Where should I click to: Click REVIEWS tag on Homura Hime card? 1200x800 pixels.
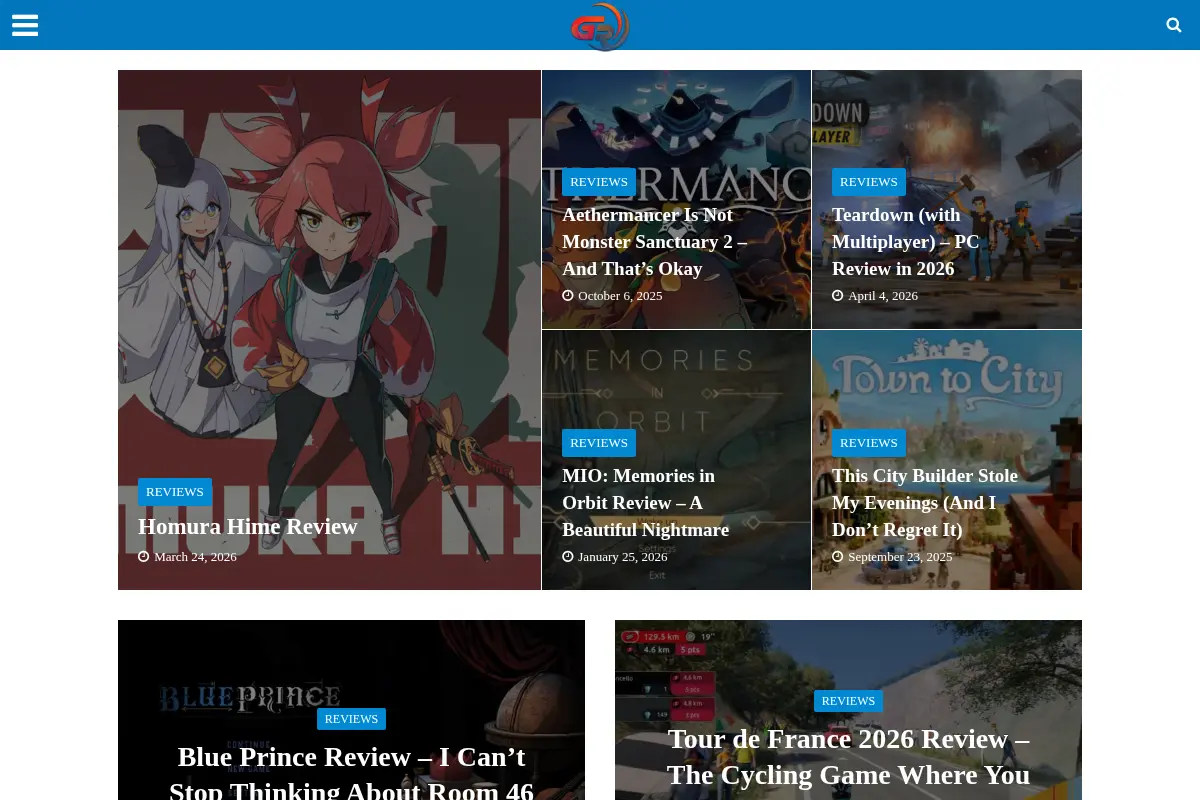(x=175, y=492)
